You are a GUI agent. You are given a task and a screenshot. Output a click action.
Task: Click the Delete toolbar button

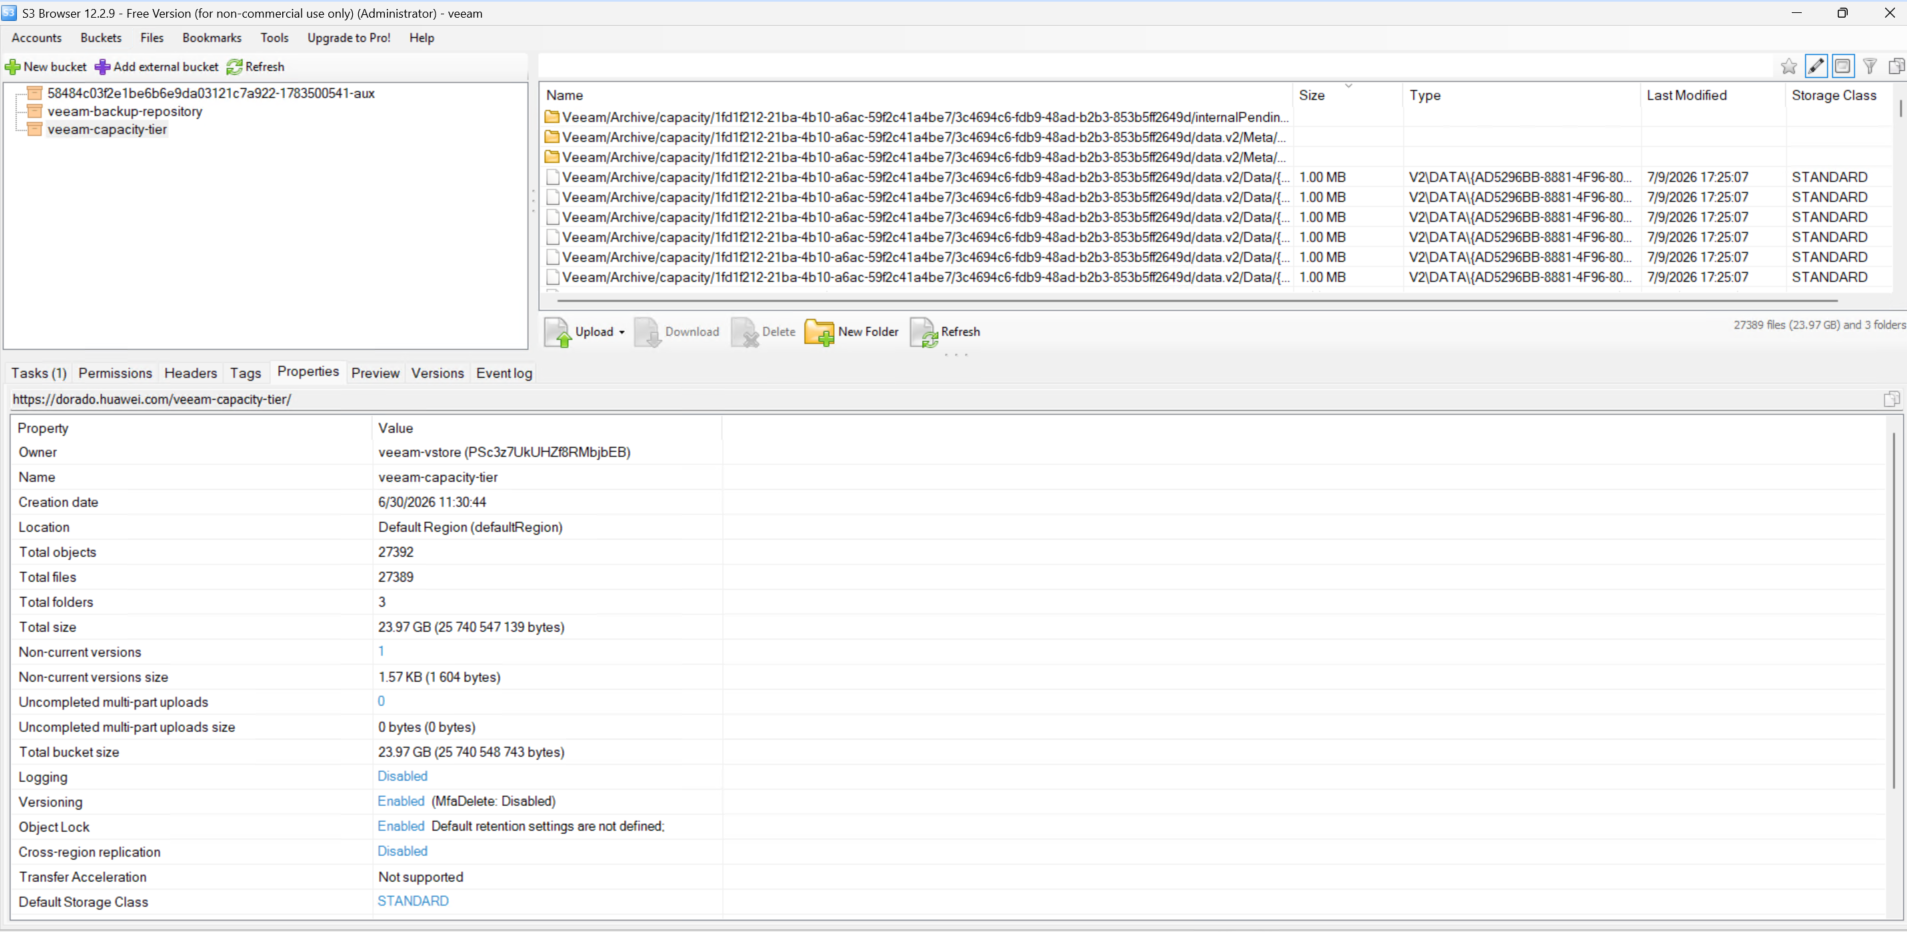(763, 332)
